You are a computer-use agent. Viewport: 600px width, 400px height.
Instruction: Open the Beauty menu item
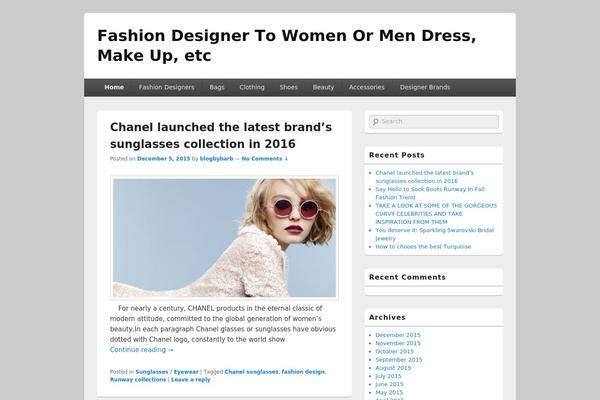(x=323, y=87)
